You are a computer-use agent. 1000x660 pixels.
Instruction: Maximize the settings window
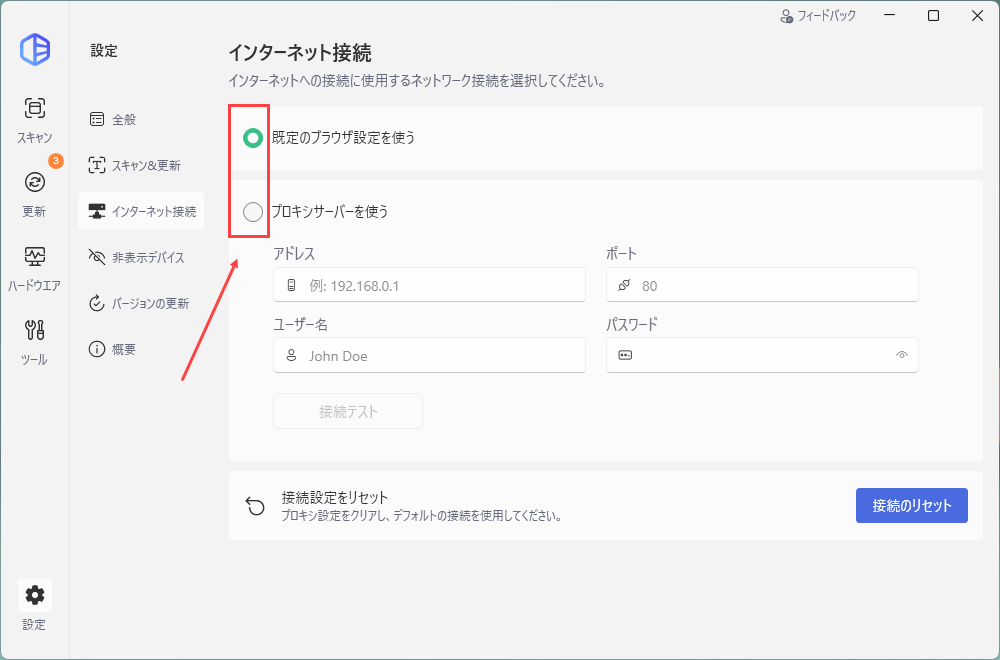(x=933, y=16)
